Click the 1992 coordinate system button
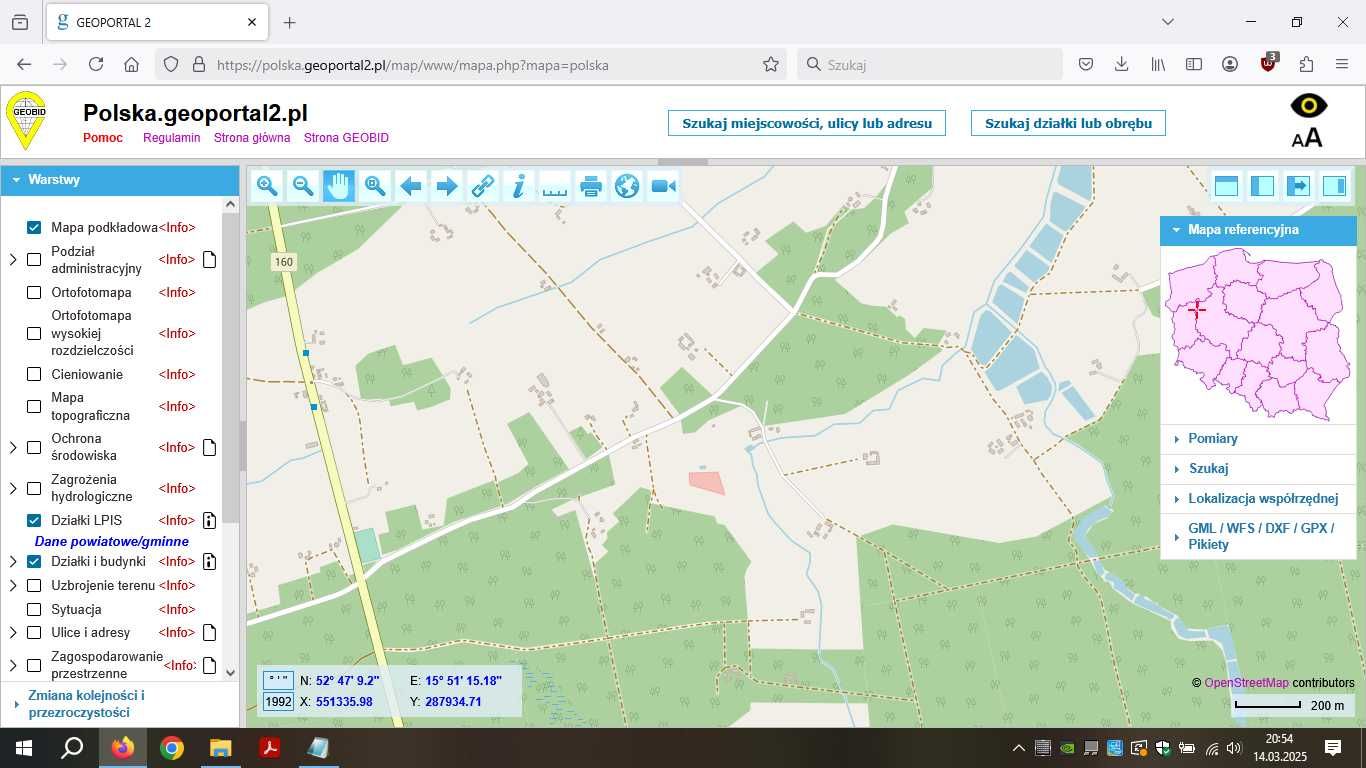The image size is (1366, 768). pos(277,702)
